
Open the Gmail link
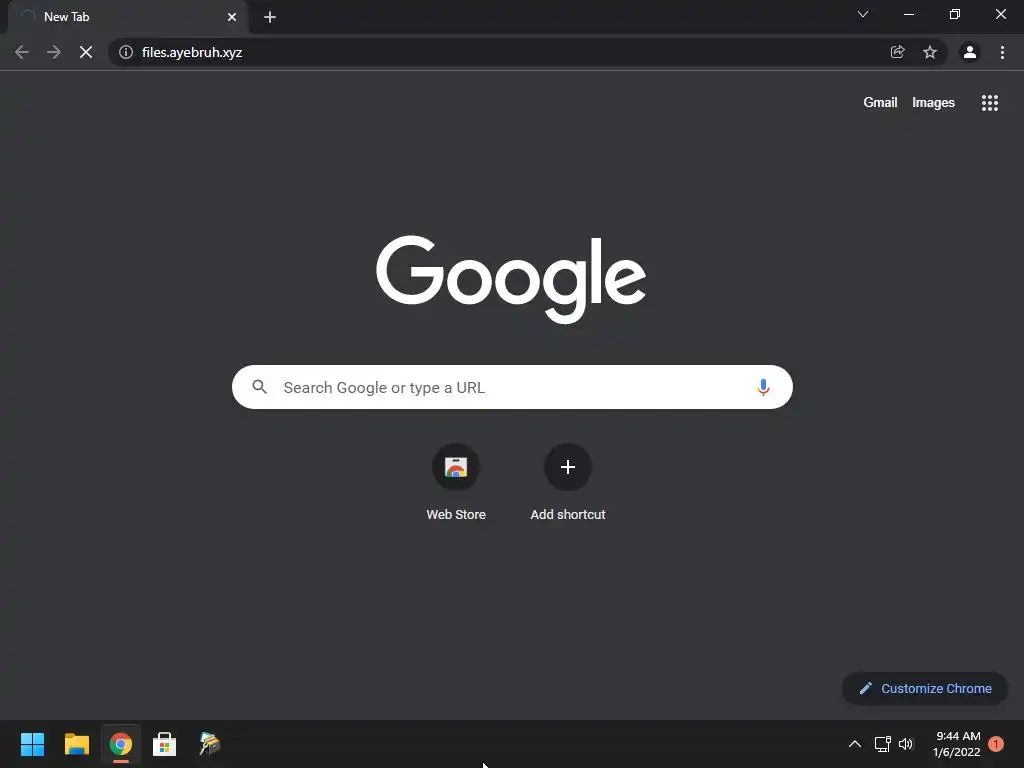tap(880, 103)
